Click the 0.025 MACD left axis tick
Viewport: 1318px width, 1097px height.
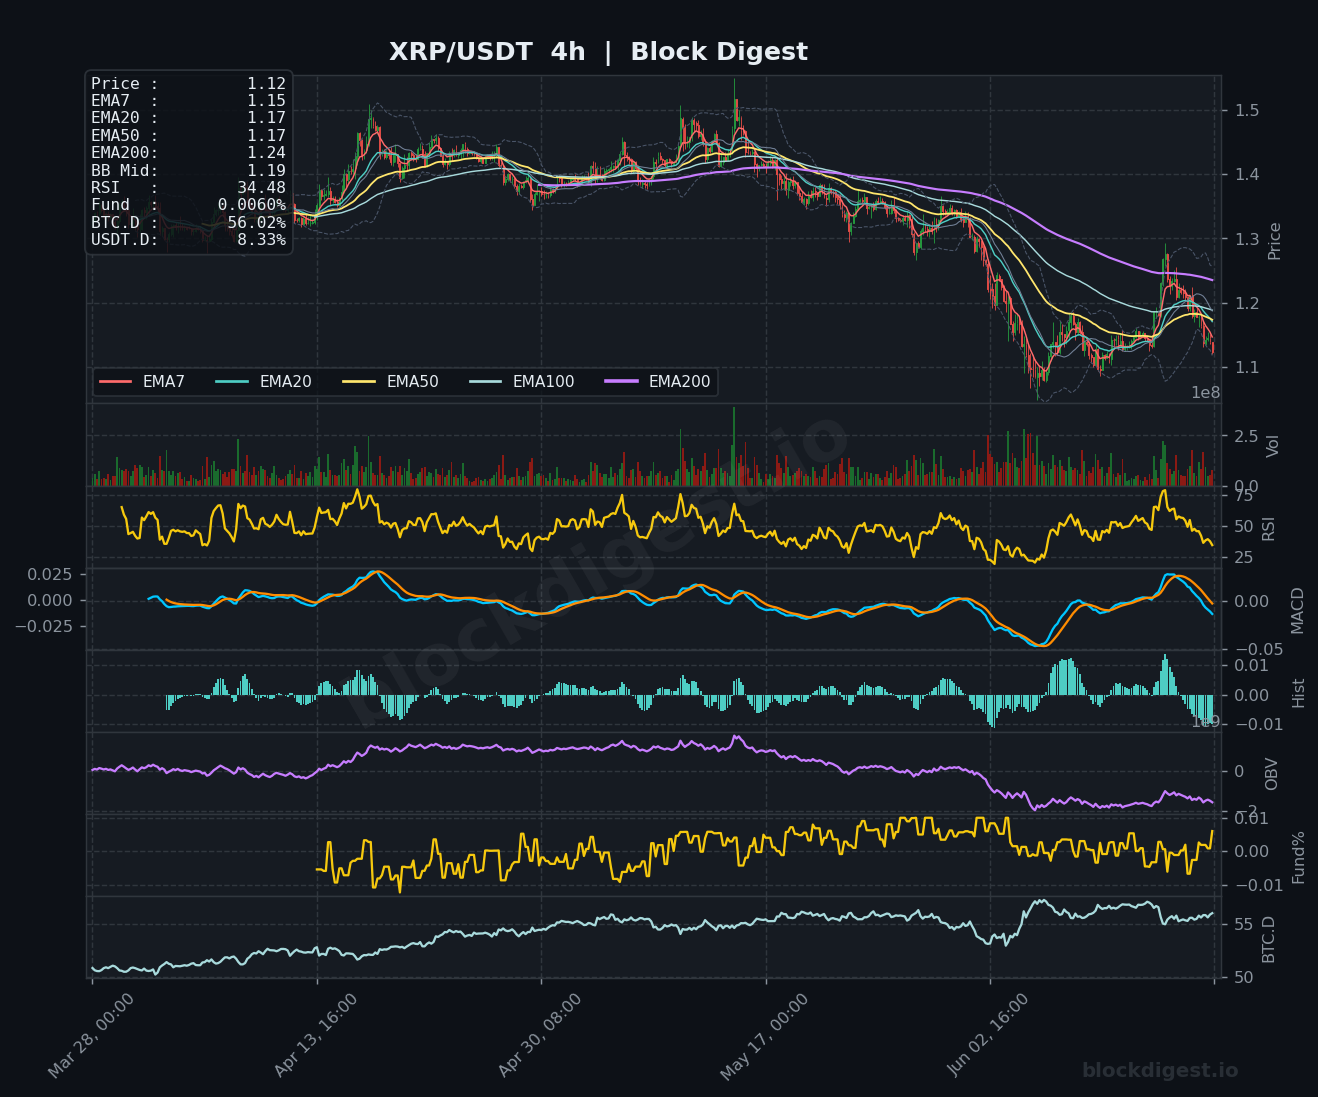pos(49,574)
